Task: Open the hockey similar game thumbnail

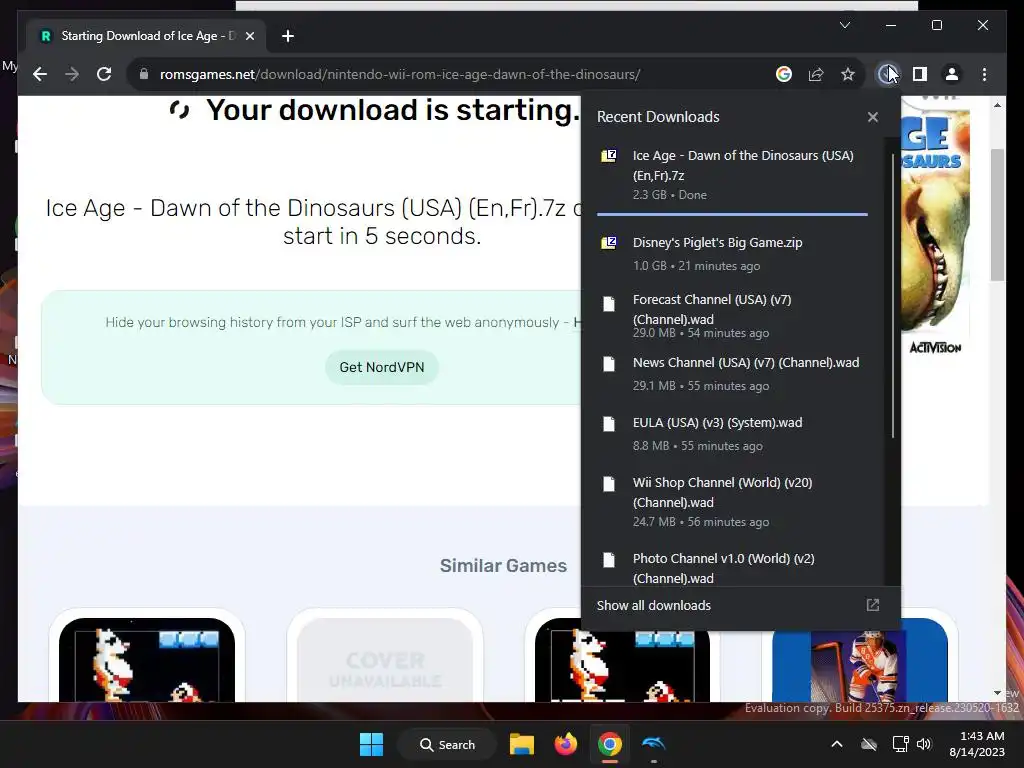Action: 859,660
